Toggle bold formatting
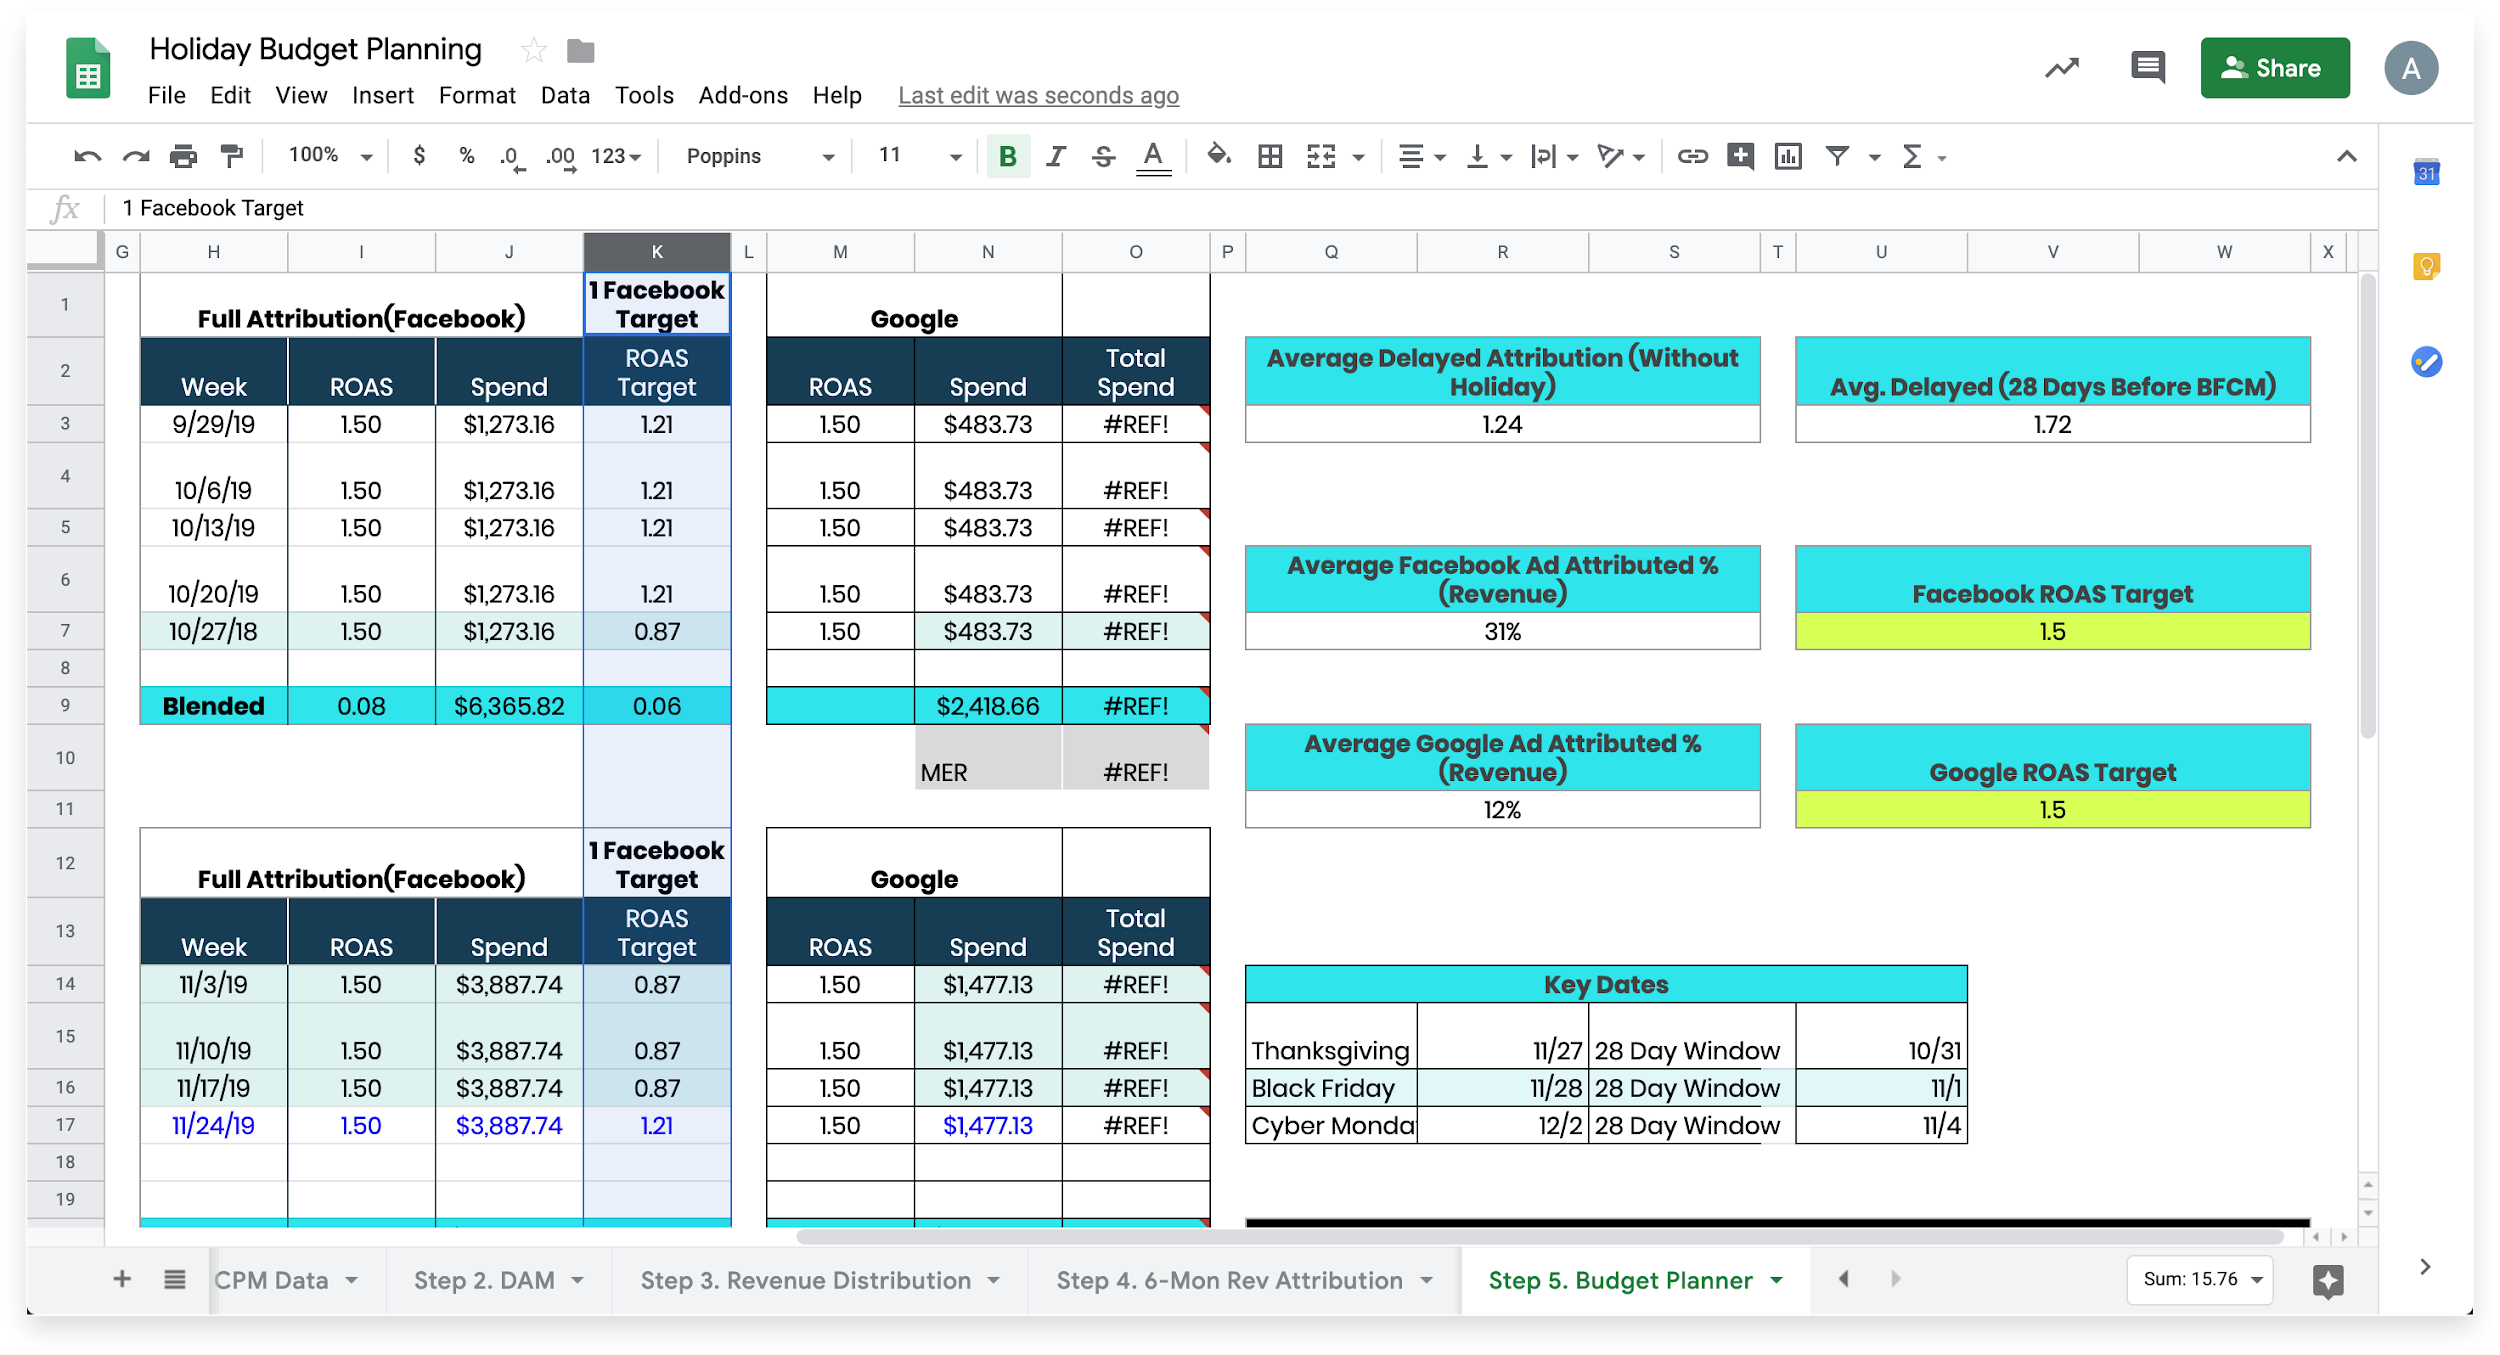The width and height of the screenshot is (2500, 1355). [x=1008, y=156]
